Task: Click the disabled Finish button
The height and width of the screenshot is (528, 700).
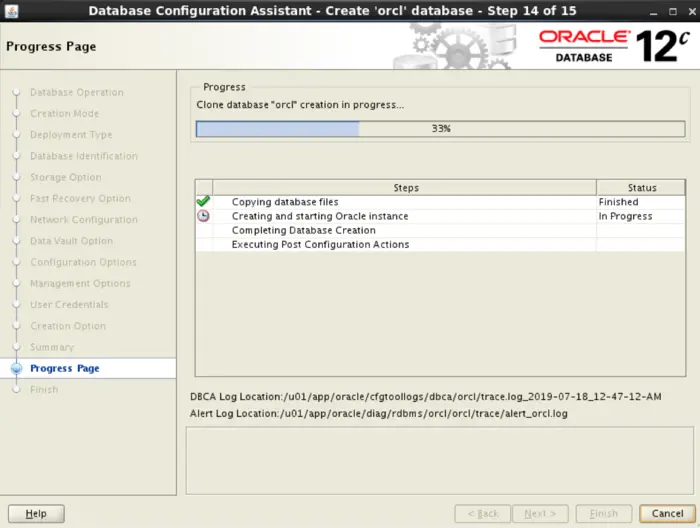Action: pyautogui.click(x=604, y=513)
